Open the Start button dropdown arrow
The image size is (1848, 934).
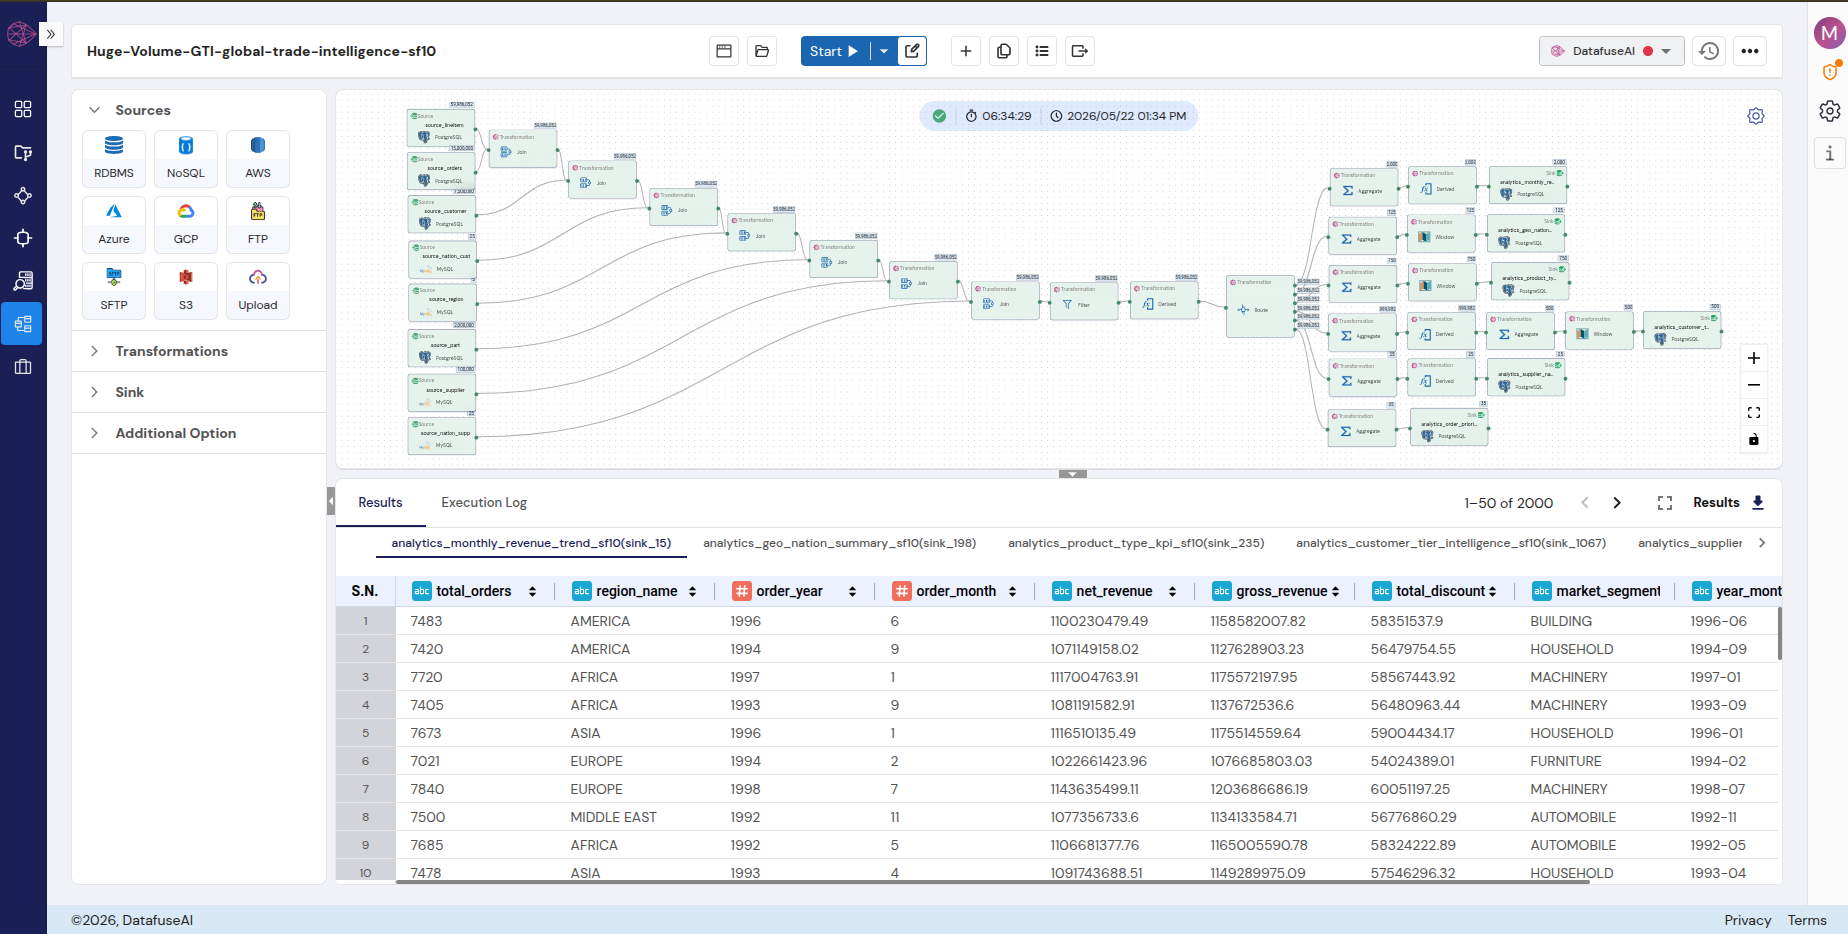pos(884,51)
